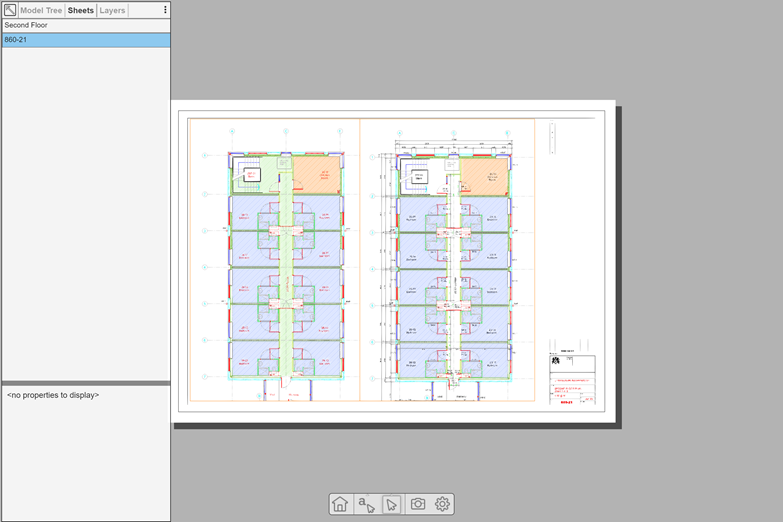
Task: Select the Sheets tab
Action: pos(80,10)
